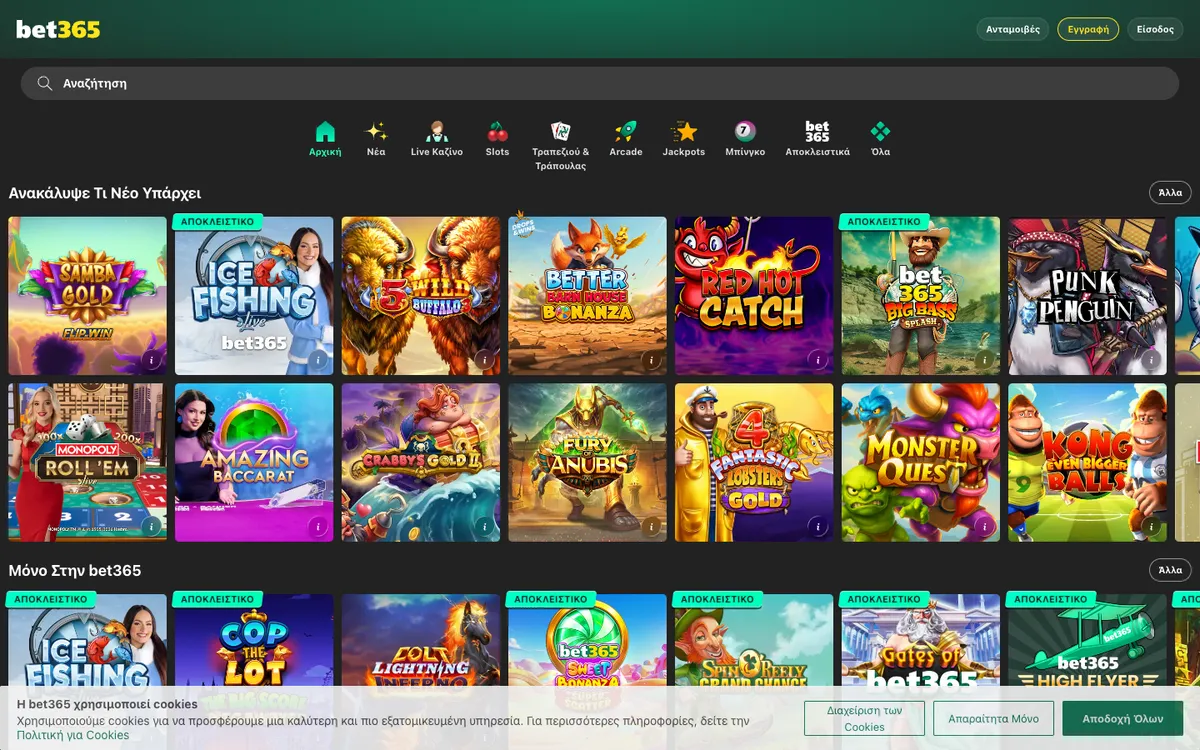This screenshot has height=750, width=1200.
Task: Open the Πολιτική για Cookies link
Action: coord(73,735)
